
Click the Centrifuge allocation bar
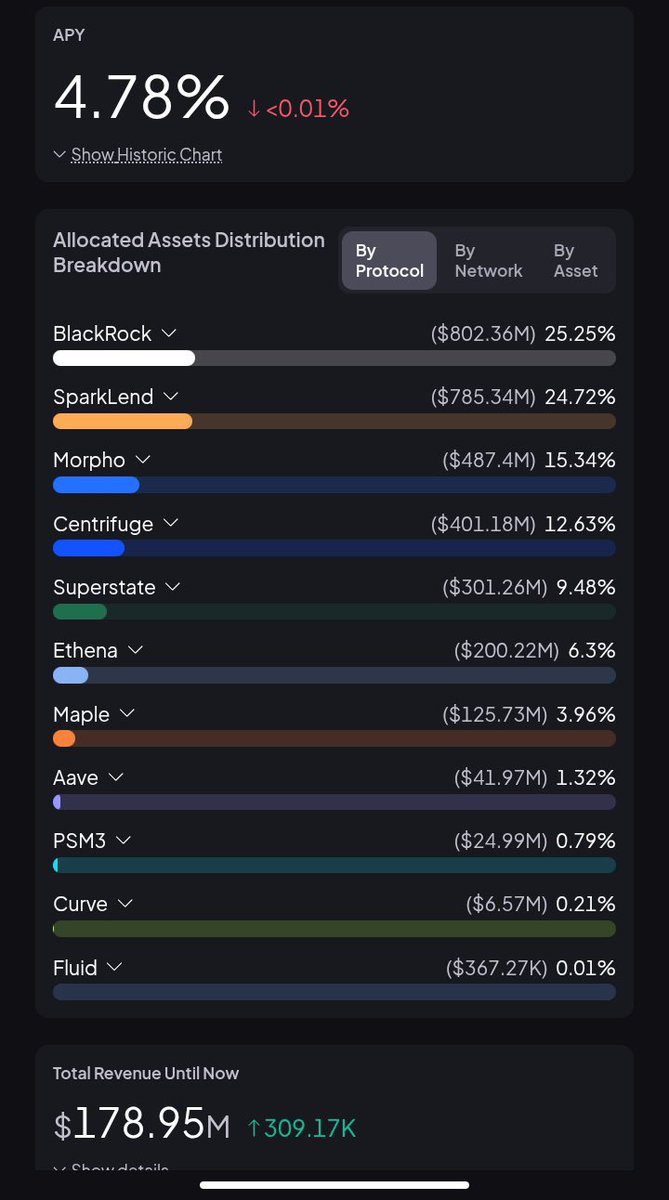coord(88,548)
